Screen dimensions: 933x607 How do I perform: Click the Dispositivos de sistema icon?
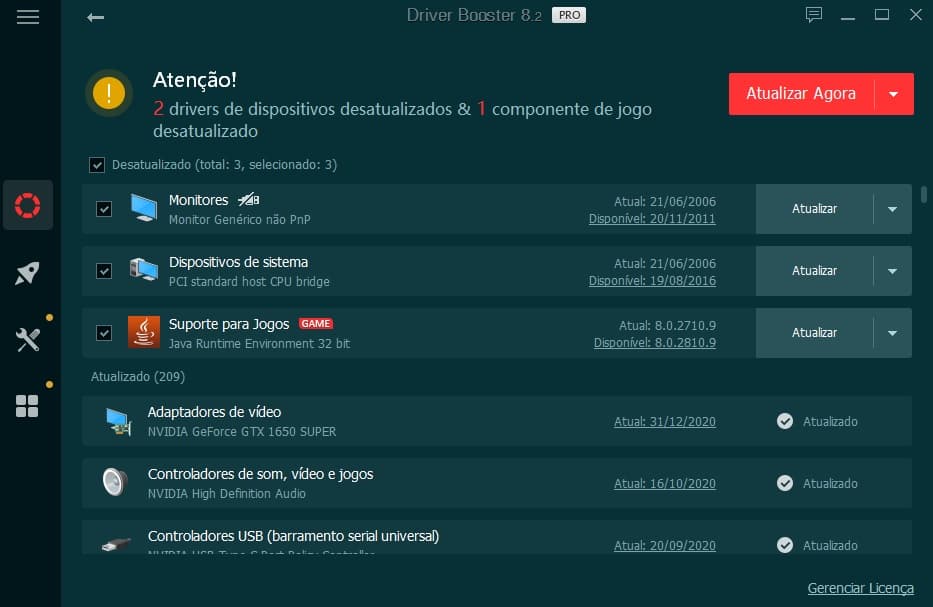point(144,270)
